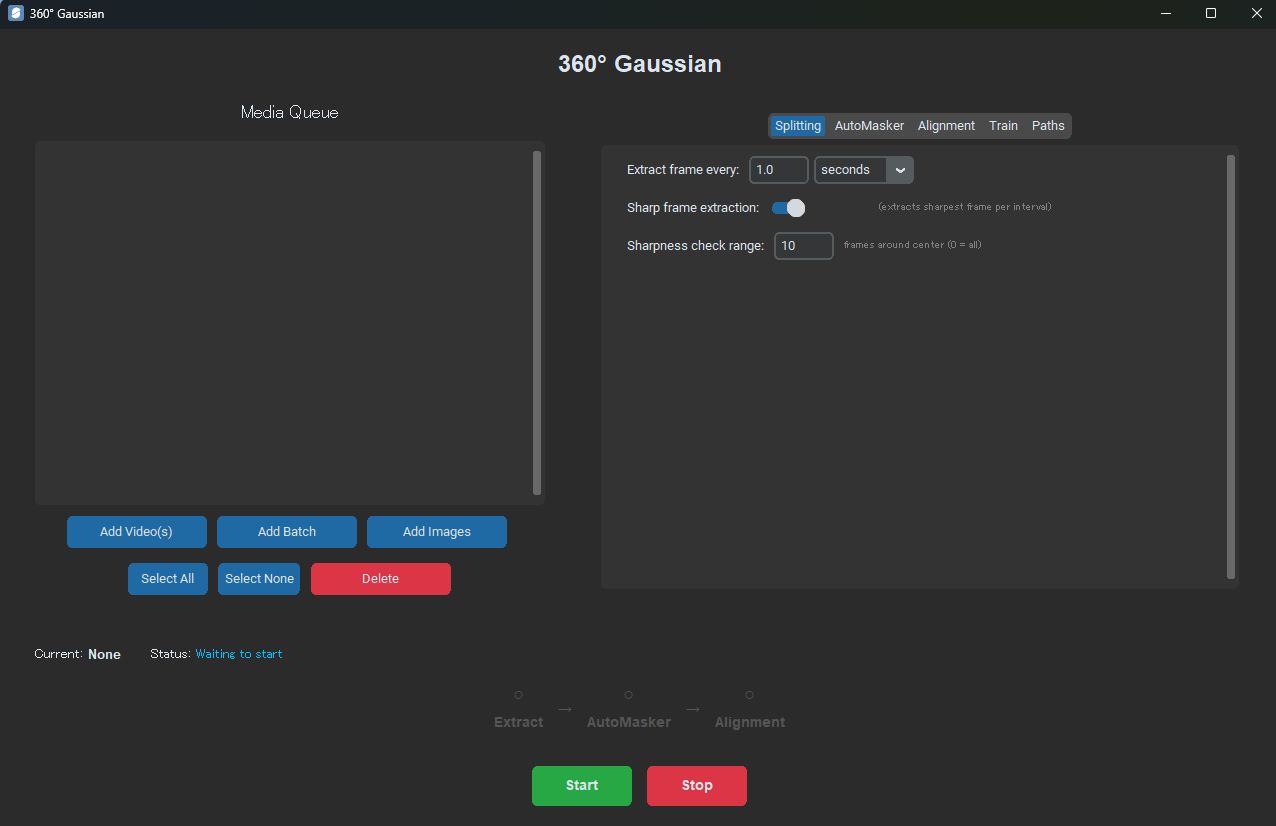Screen dimensions: 1276x826
Task: Delete the selected media items
Action: (x=380, y=578)
